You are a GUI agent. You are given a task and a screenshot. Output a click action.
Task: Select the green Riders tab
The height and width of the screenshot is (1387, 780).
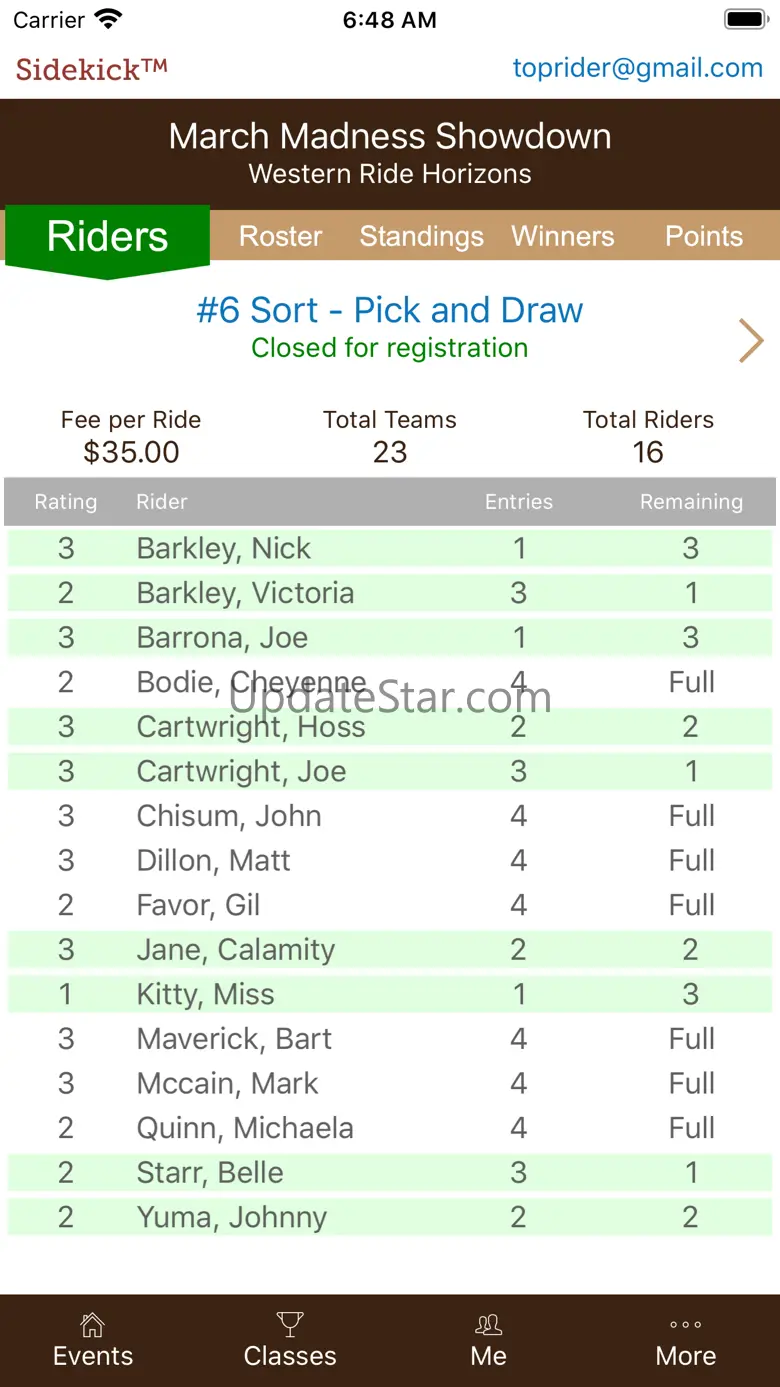pyautogui.click(x=107, y=237)
